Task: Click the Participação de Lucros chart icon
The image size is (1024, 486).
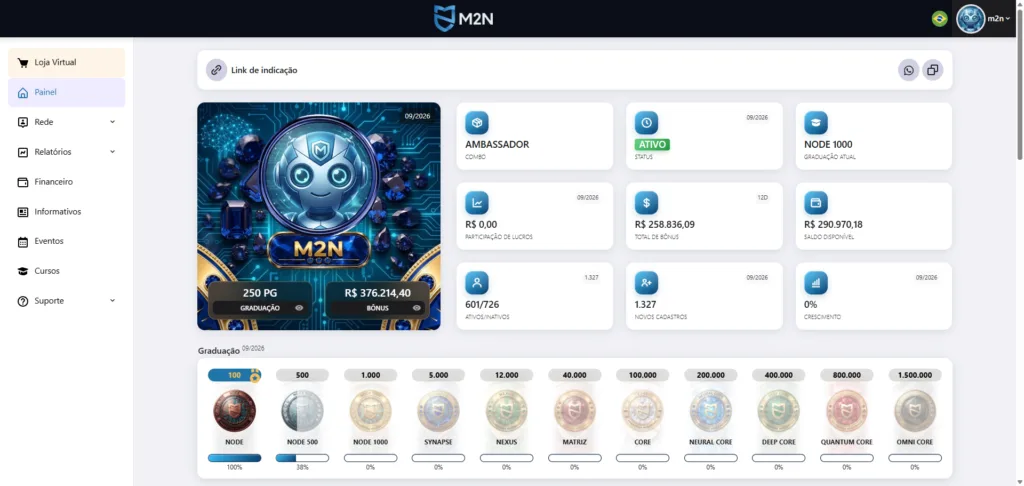Action: 477,203
